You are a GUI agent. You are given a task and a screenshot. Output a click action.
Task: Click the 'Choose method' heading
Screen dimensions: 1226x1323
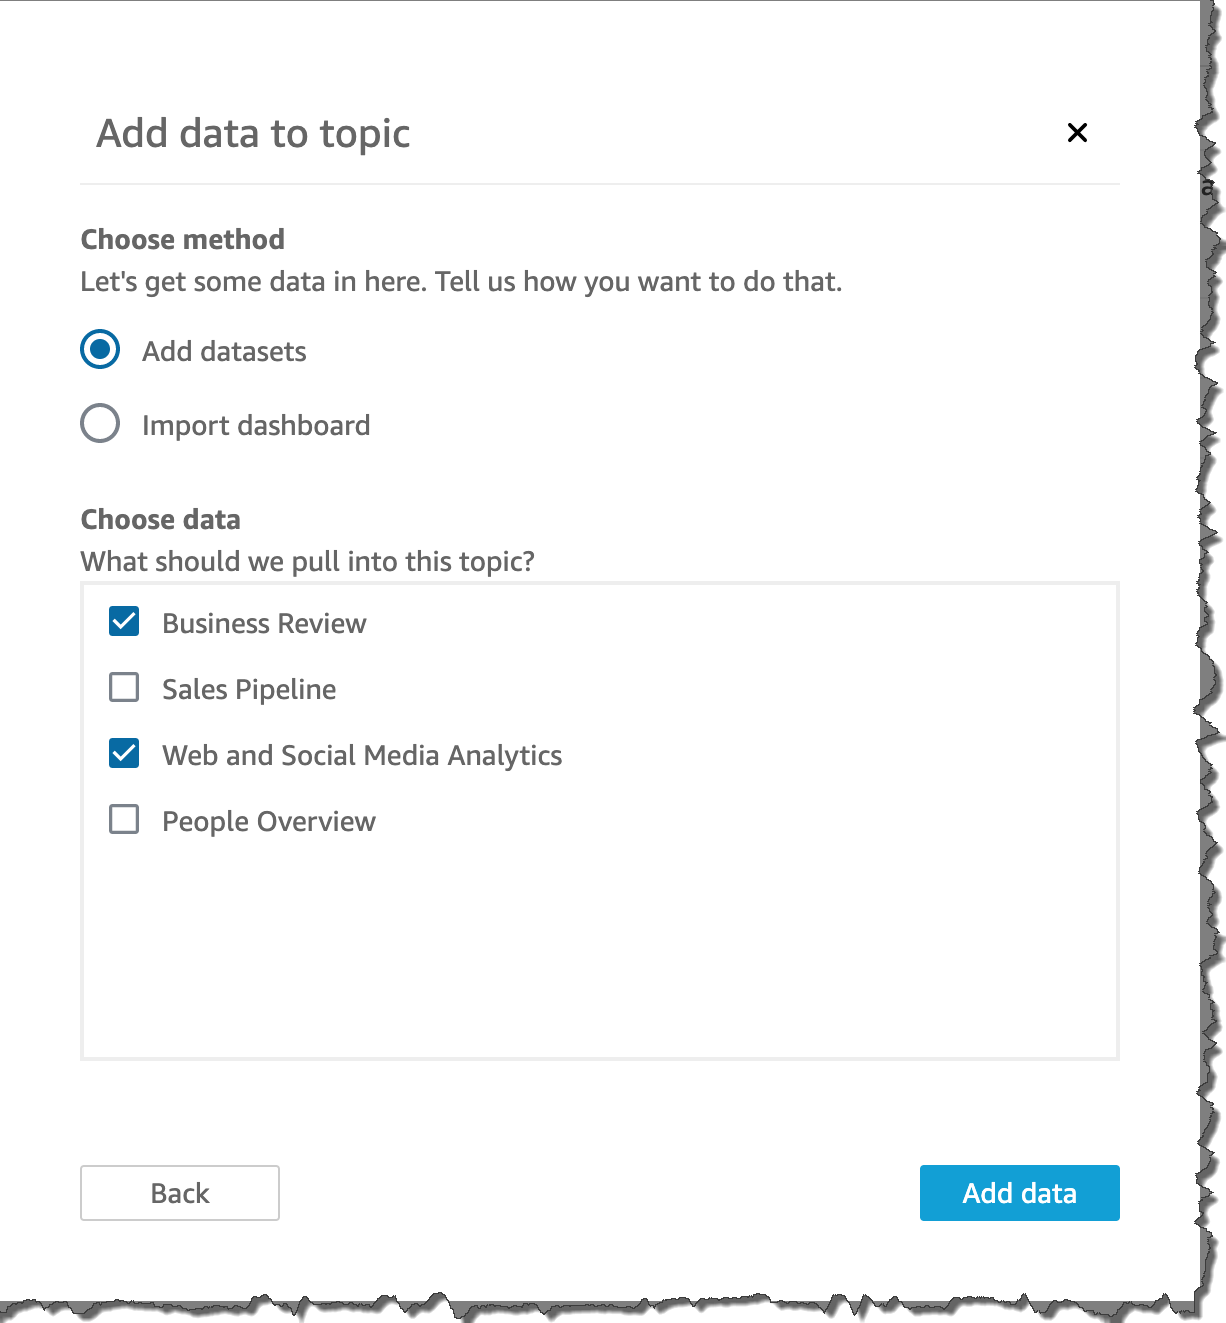[x=182, y=240]
